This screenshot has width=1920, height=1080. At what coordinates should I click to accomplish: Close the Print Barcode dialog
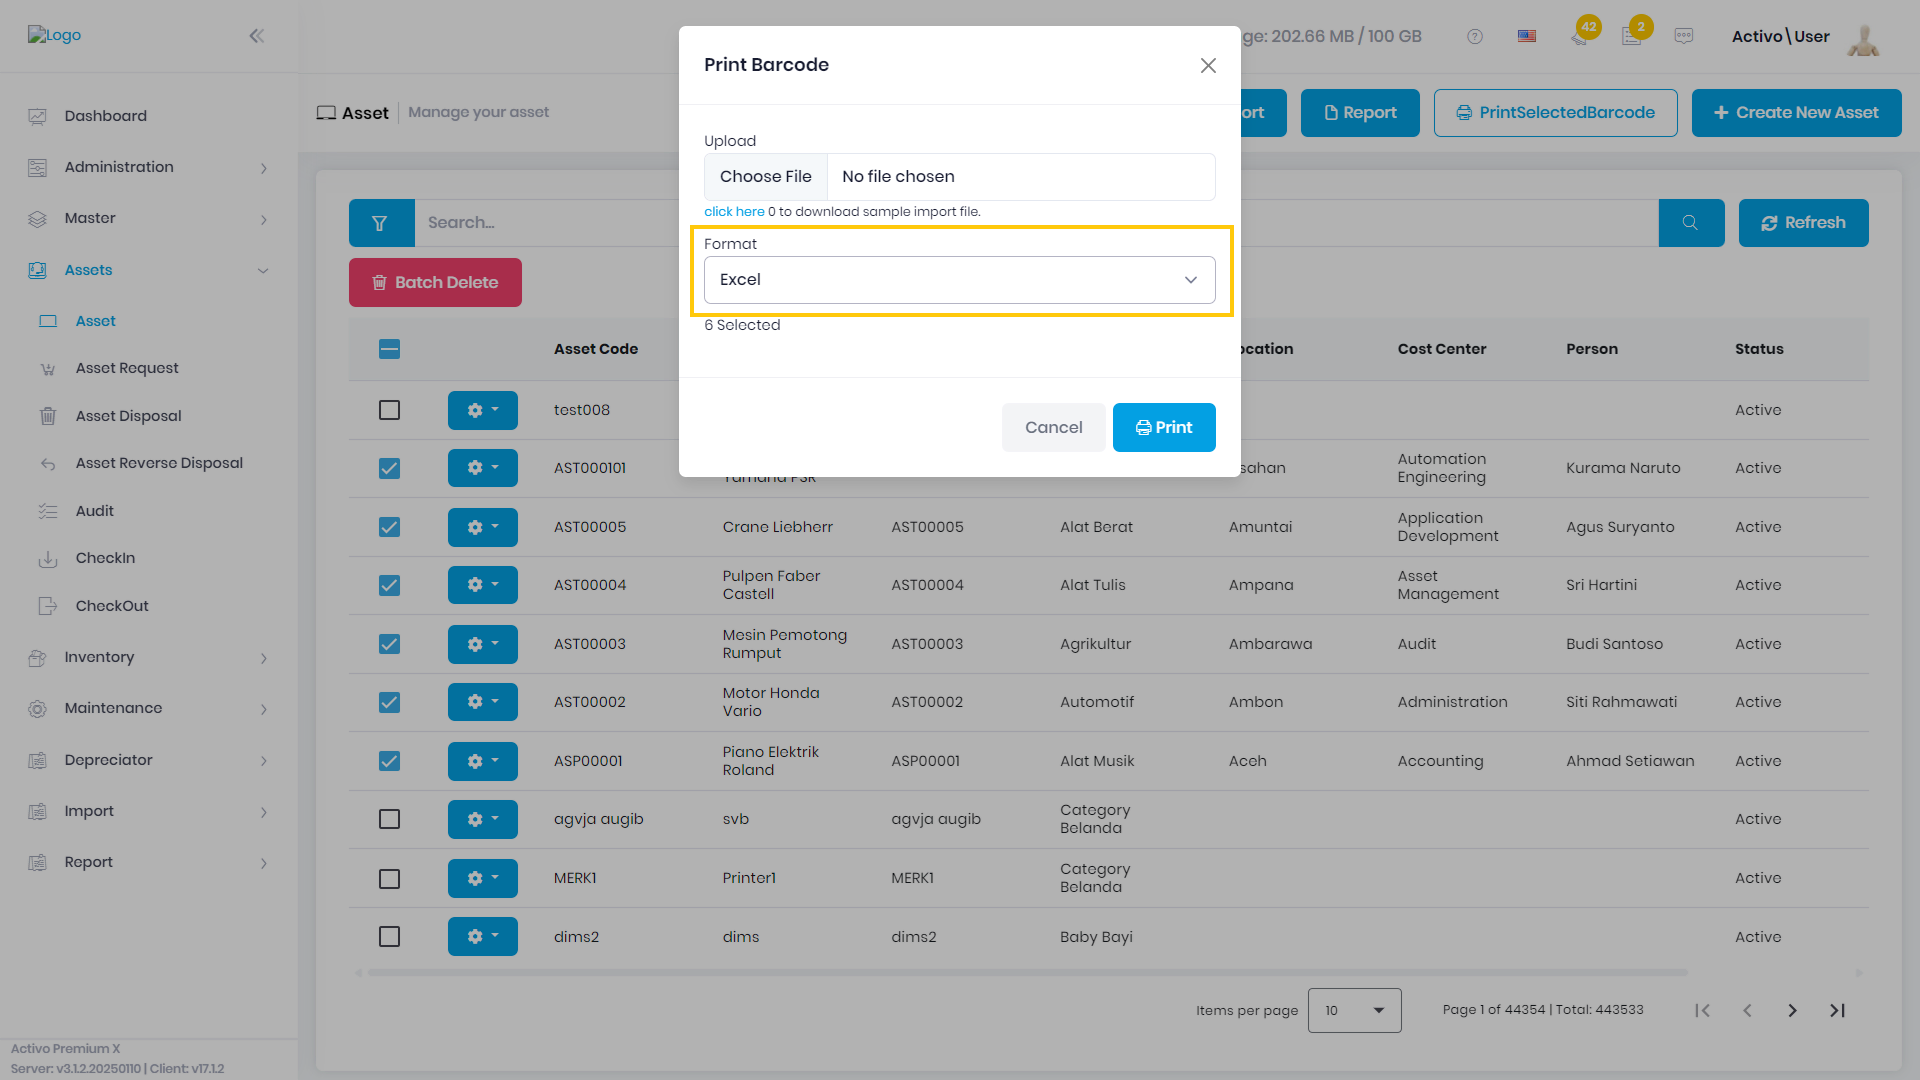[x=1208, y=65]
